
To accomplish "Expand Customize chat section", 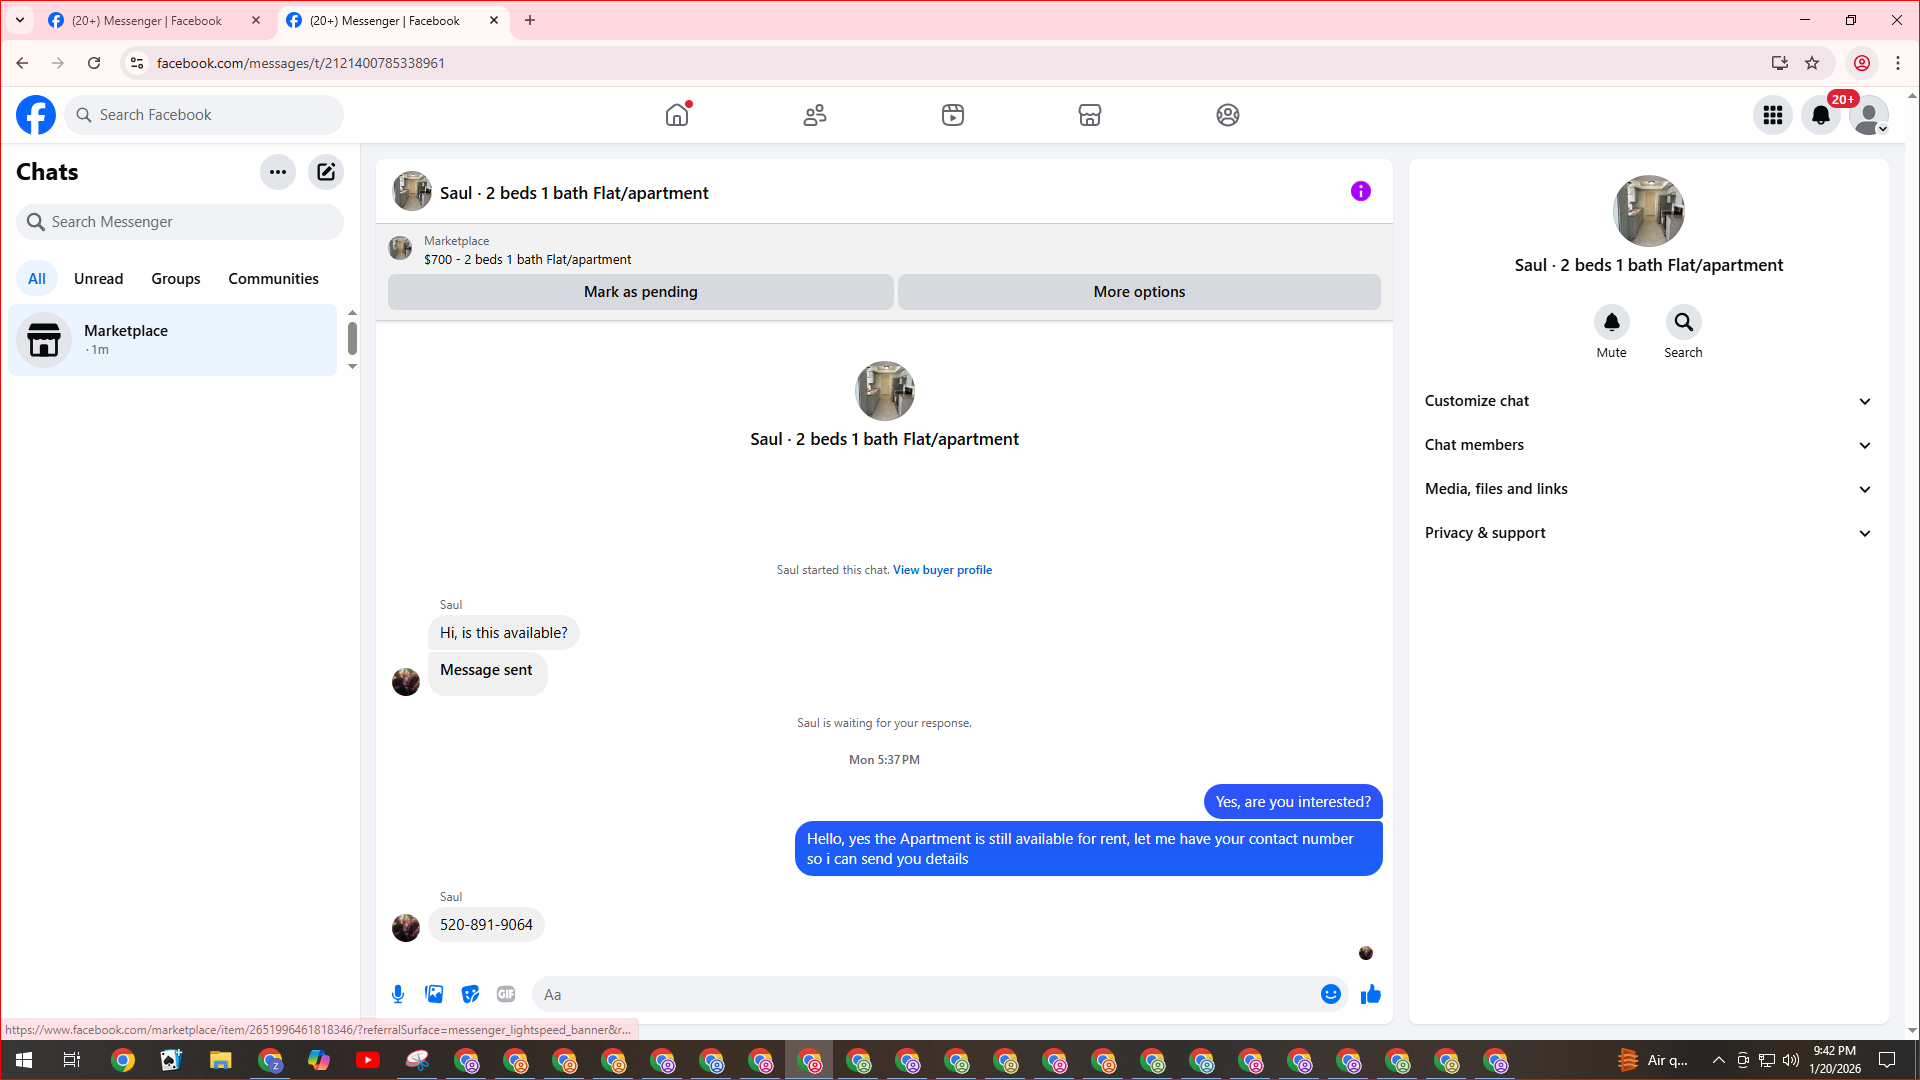I will [1648, 401].
